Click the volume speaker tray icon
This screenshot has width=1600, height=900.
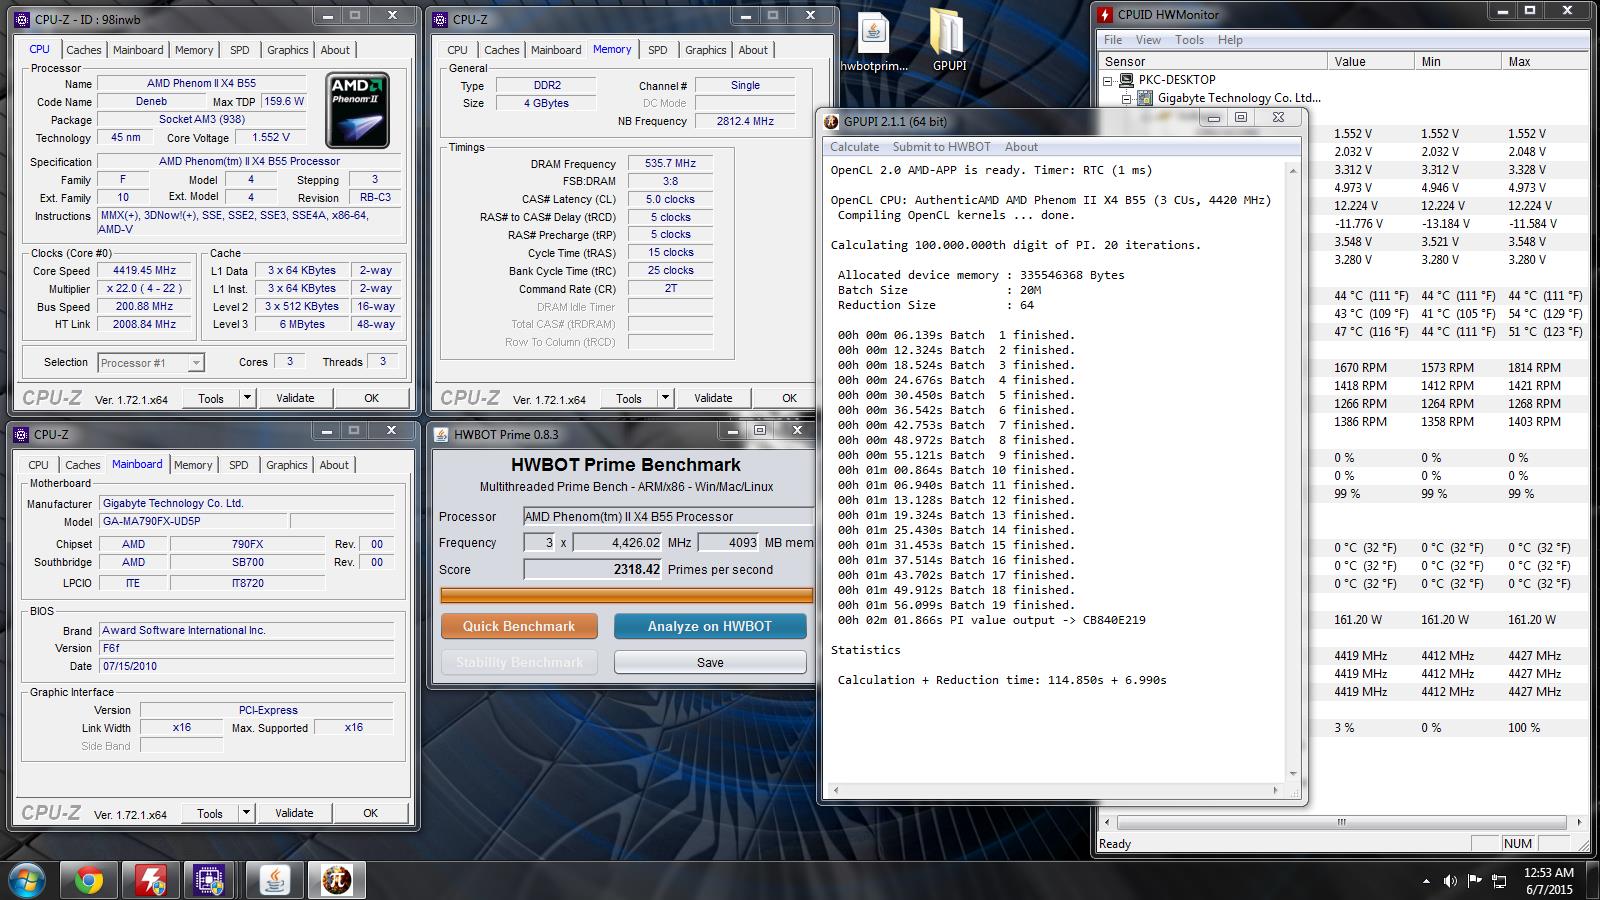[1450, 881]
